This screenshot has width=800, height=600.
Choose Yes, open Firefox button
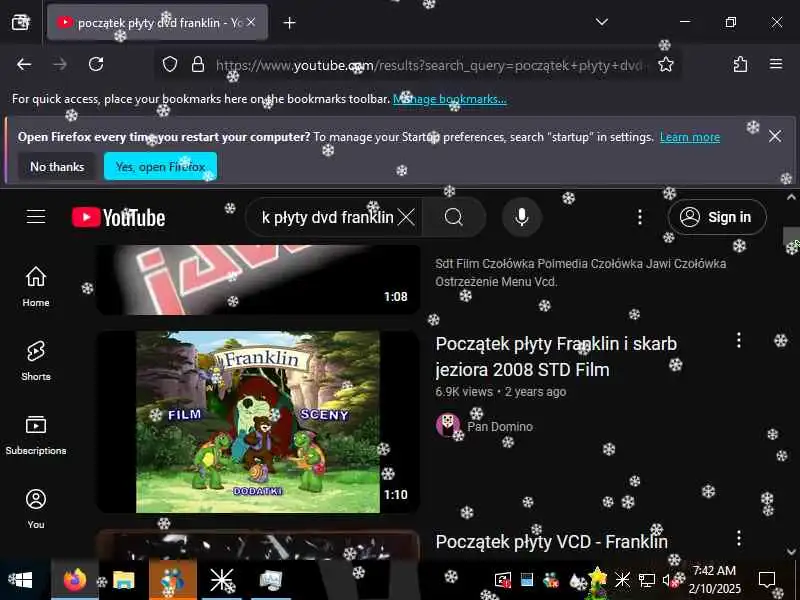[161, 167]
